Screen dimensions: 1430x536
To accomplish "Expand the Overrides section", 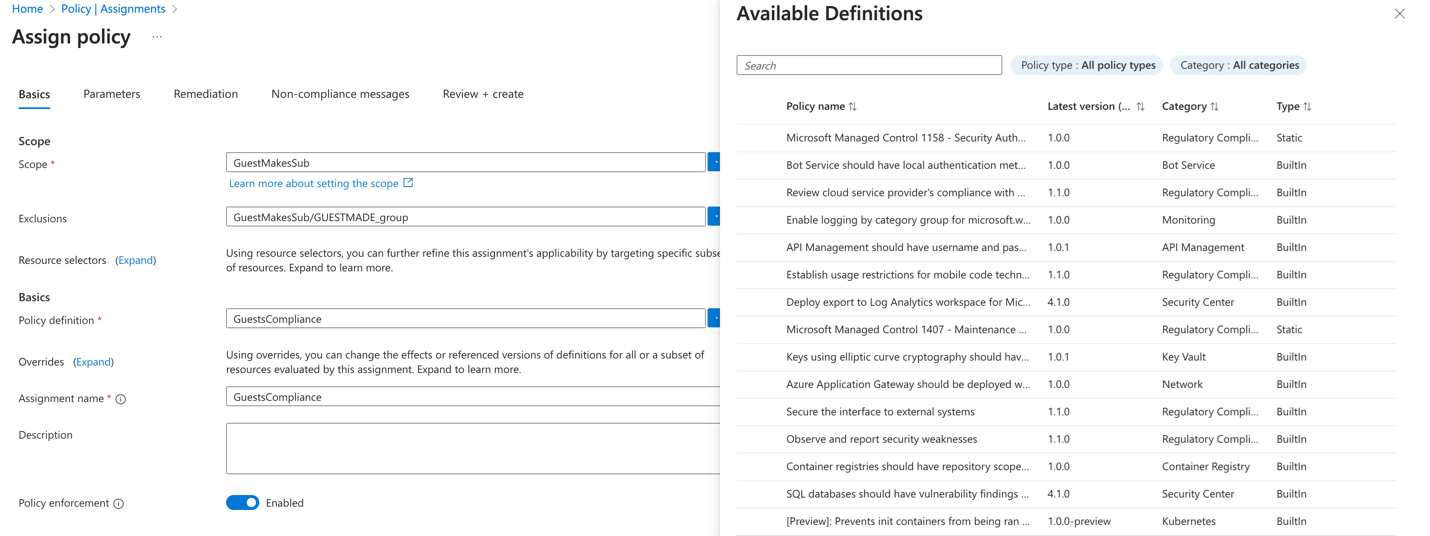I will 93,362.
